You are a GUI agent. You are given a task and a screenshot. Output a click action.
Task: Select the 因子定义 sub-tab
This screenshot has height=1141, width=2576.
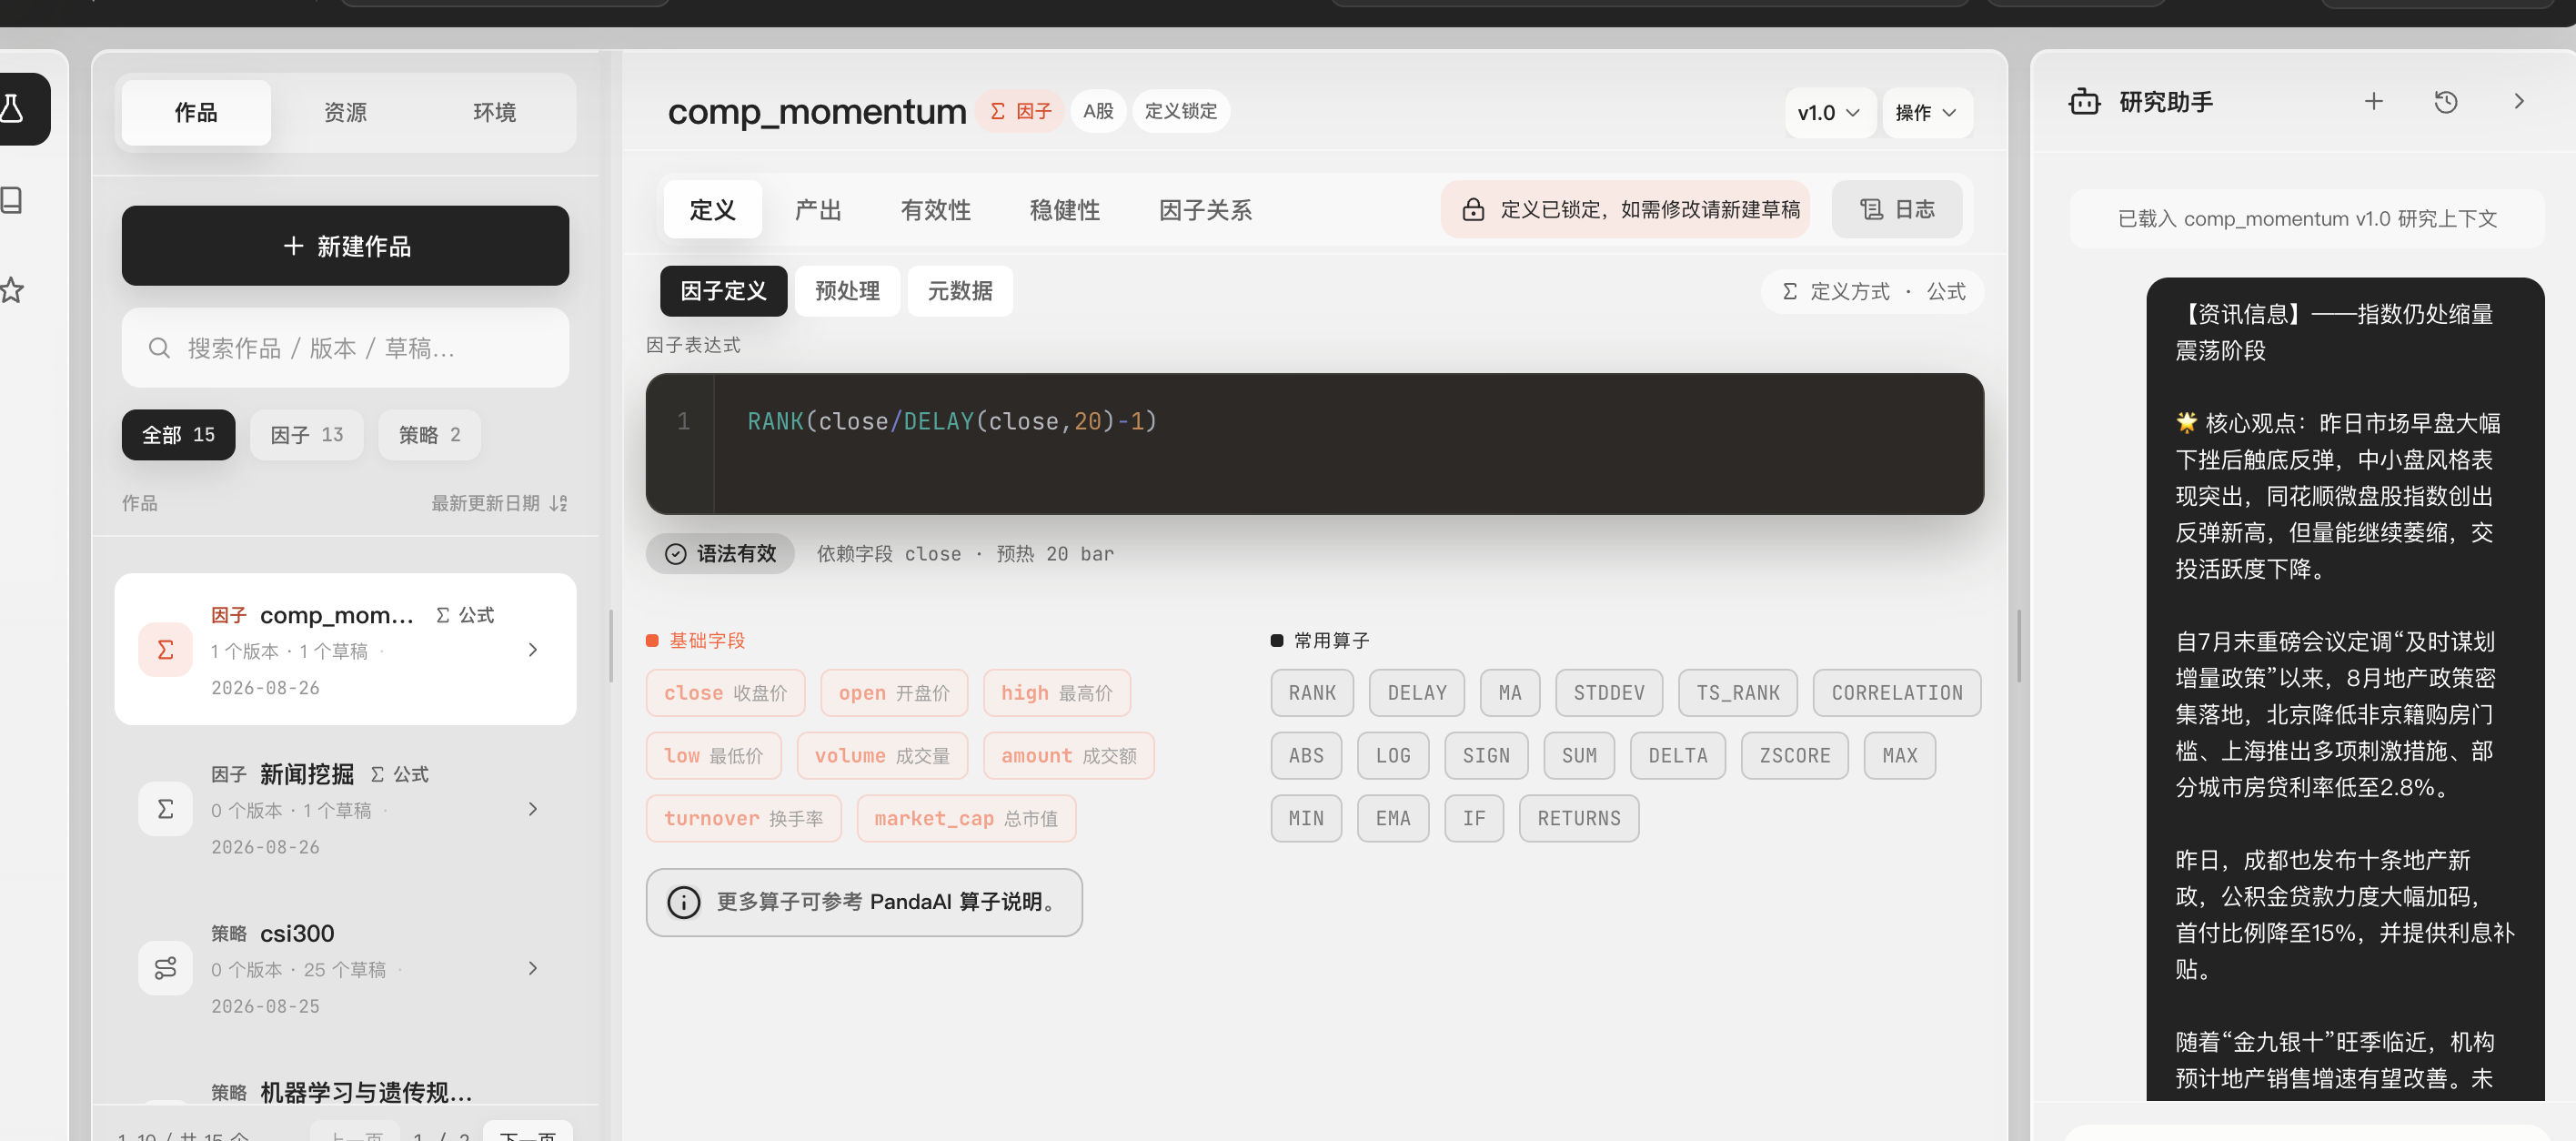(x=723, y=291)
